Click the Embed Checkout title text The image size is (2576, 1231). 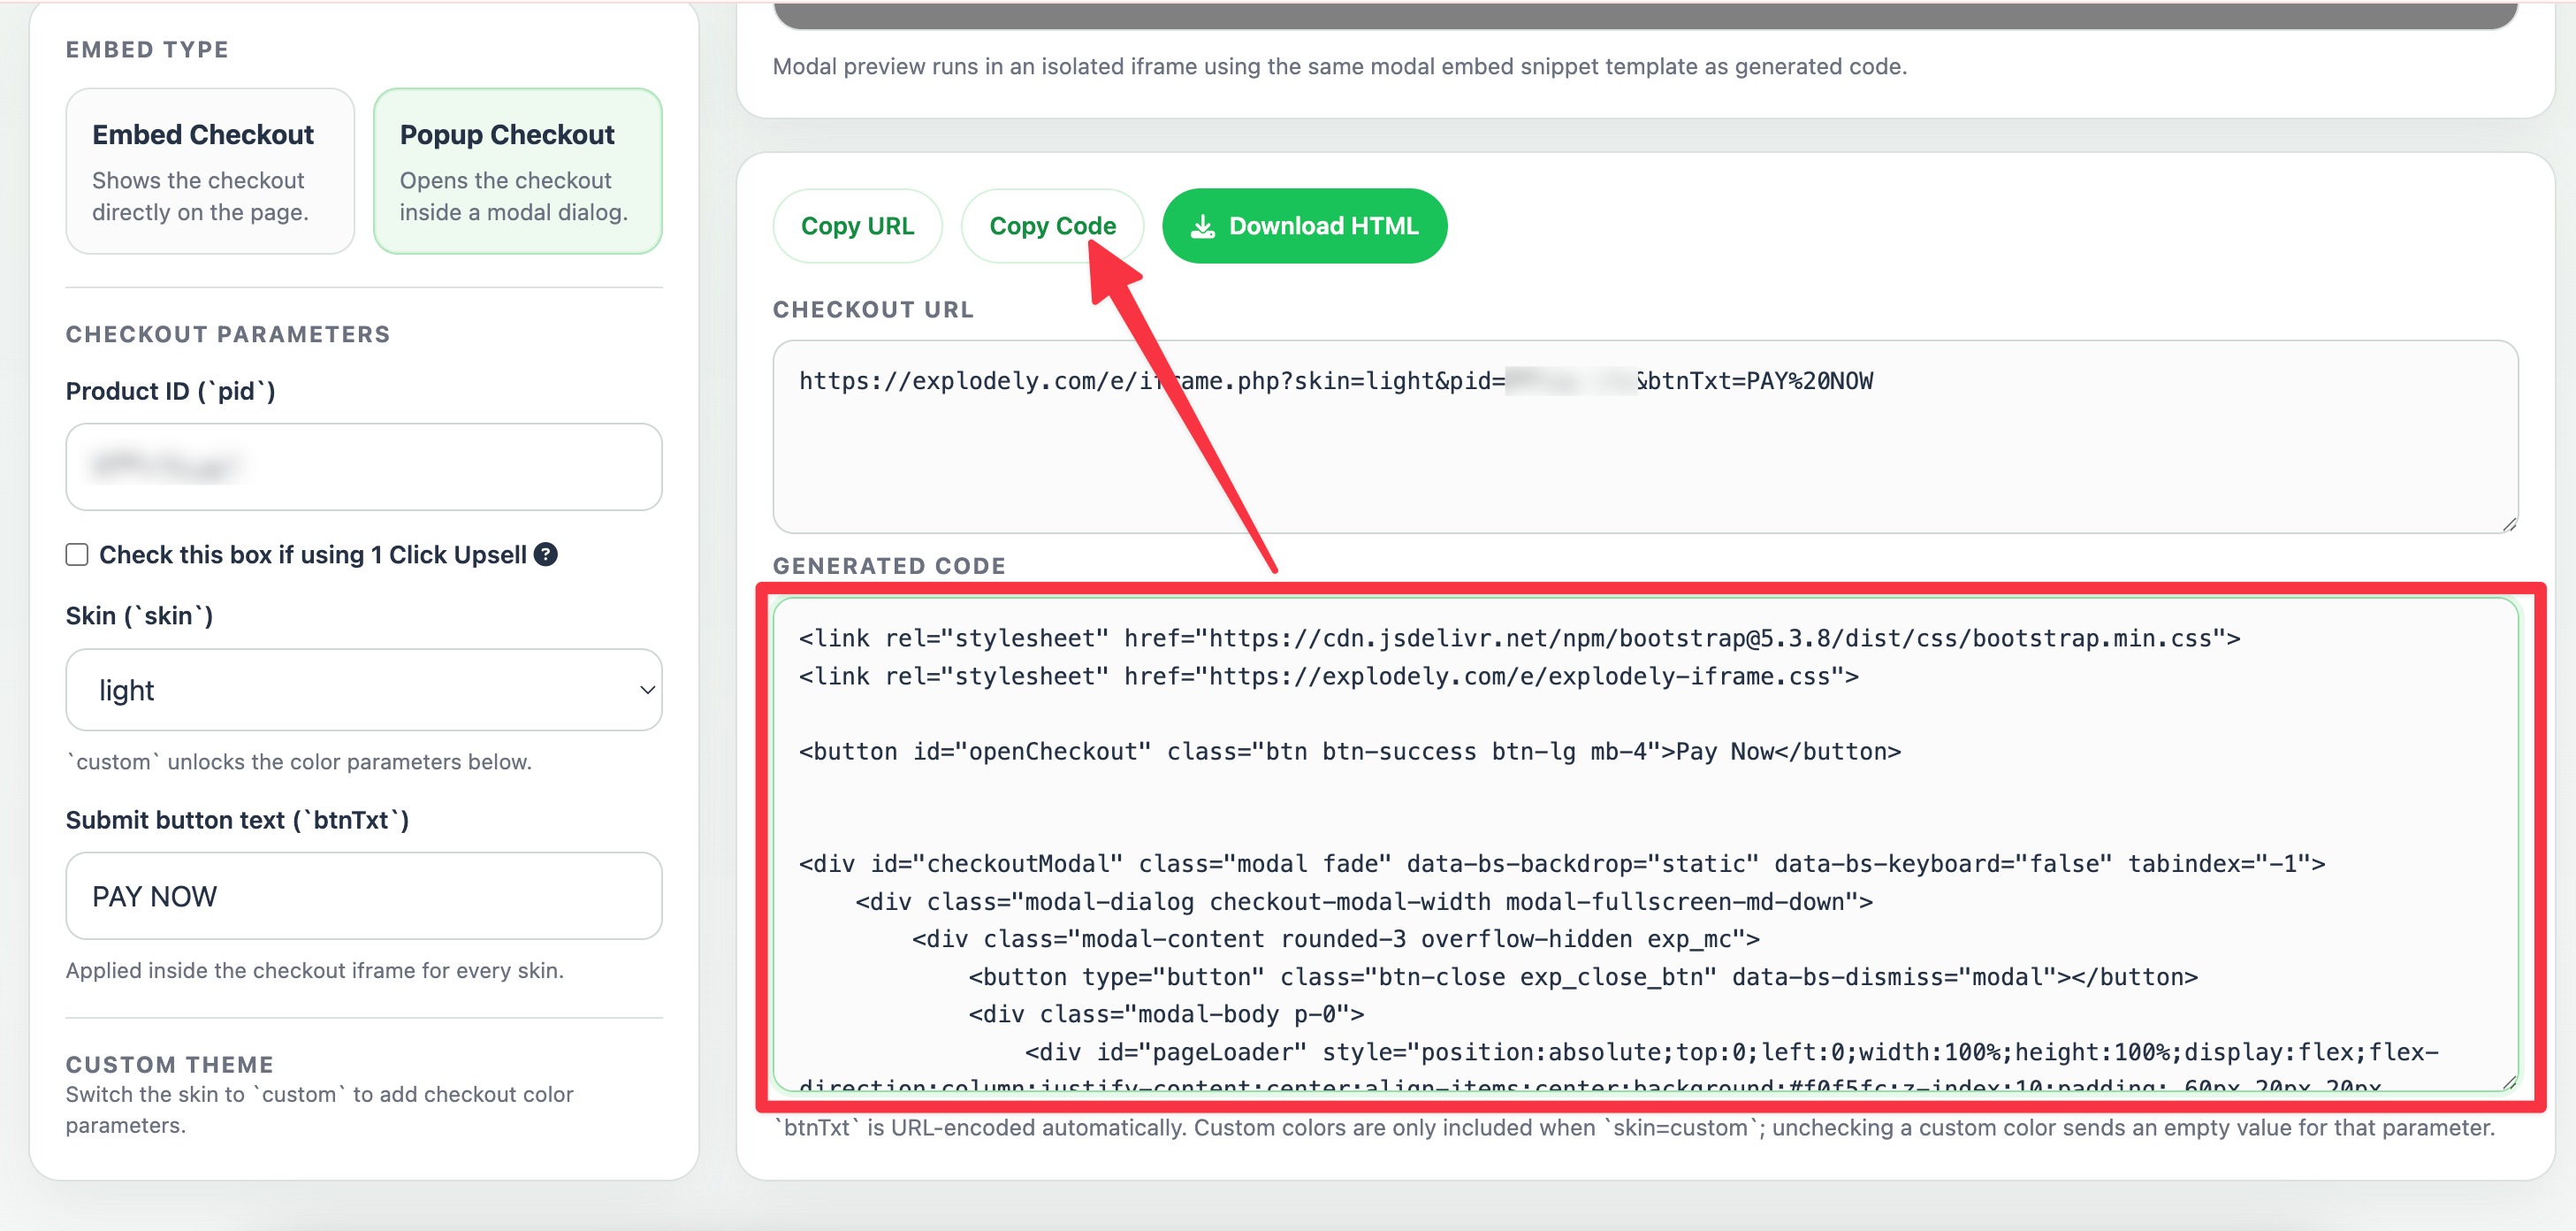[x=203, y=134]
